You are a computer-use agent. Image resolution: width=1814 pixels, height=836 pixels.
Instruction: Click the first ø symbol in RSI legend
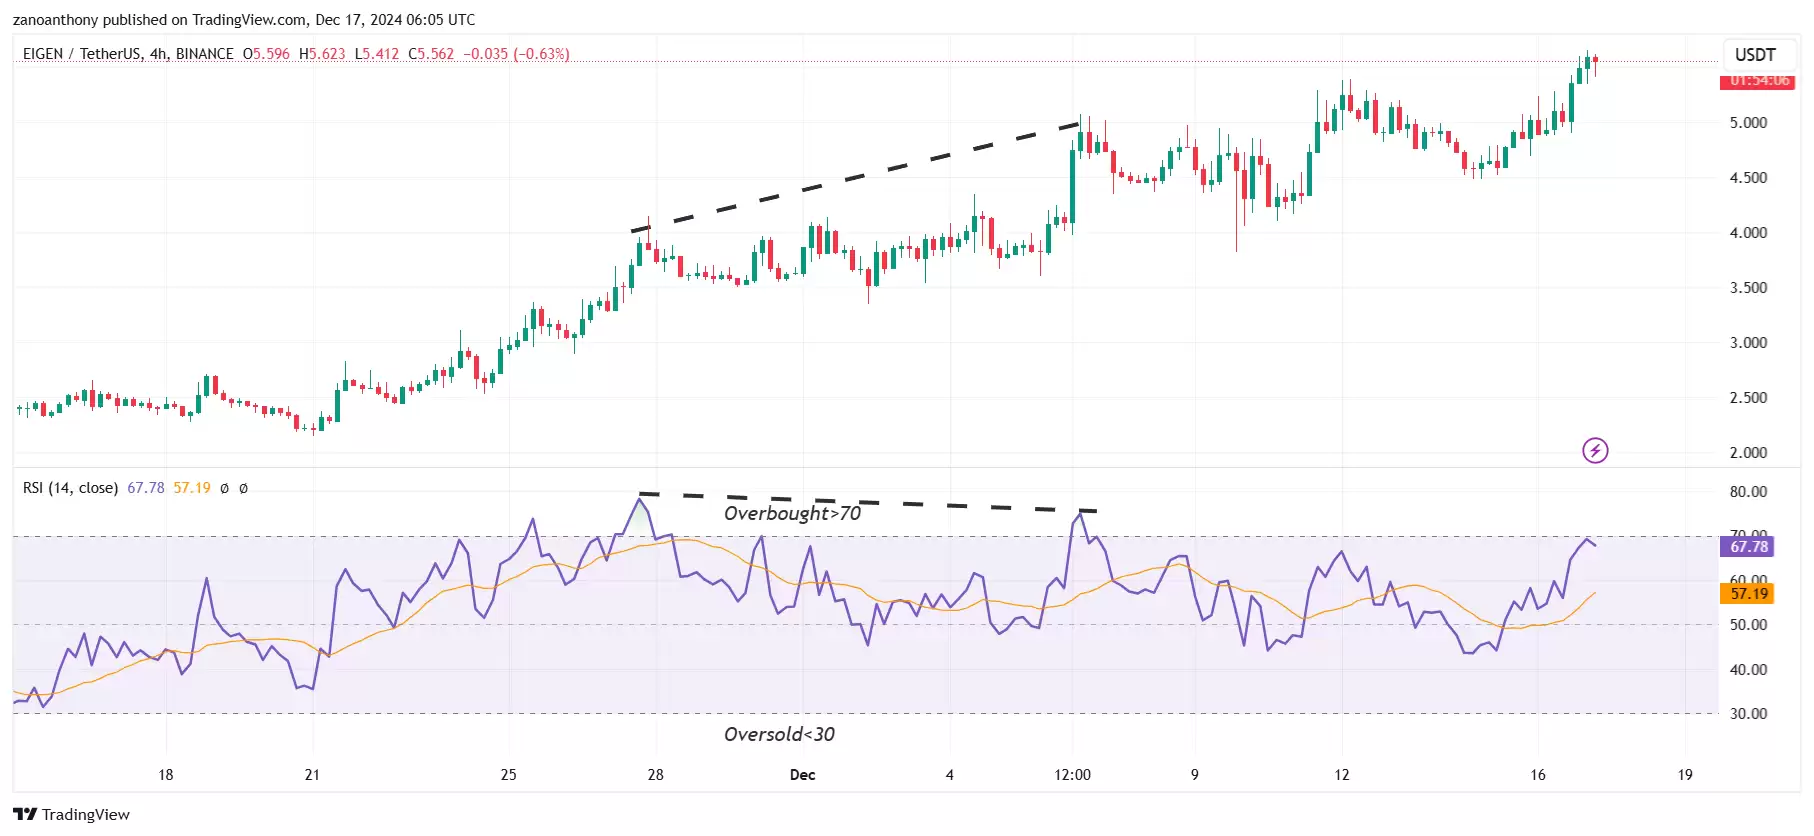224,488
